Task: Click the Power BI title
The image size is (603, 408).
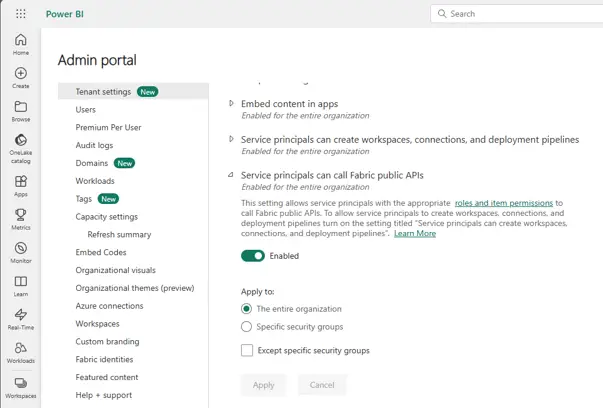Action: point(65,14)
